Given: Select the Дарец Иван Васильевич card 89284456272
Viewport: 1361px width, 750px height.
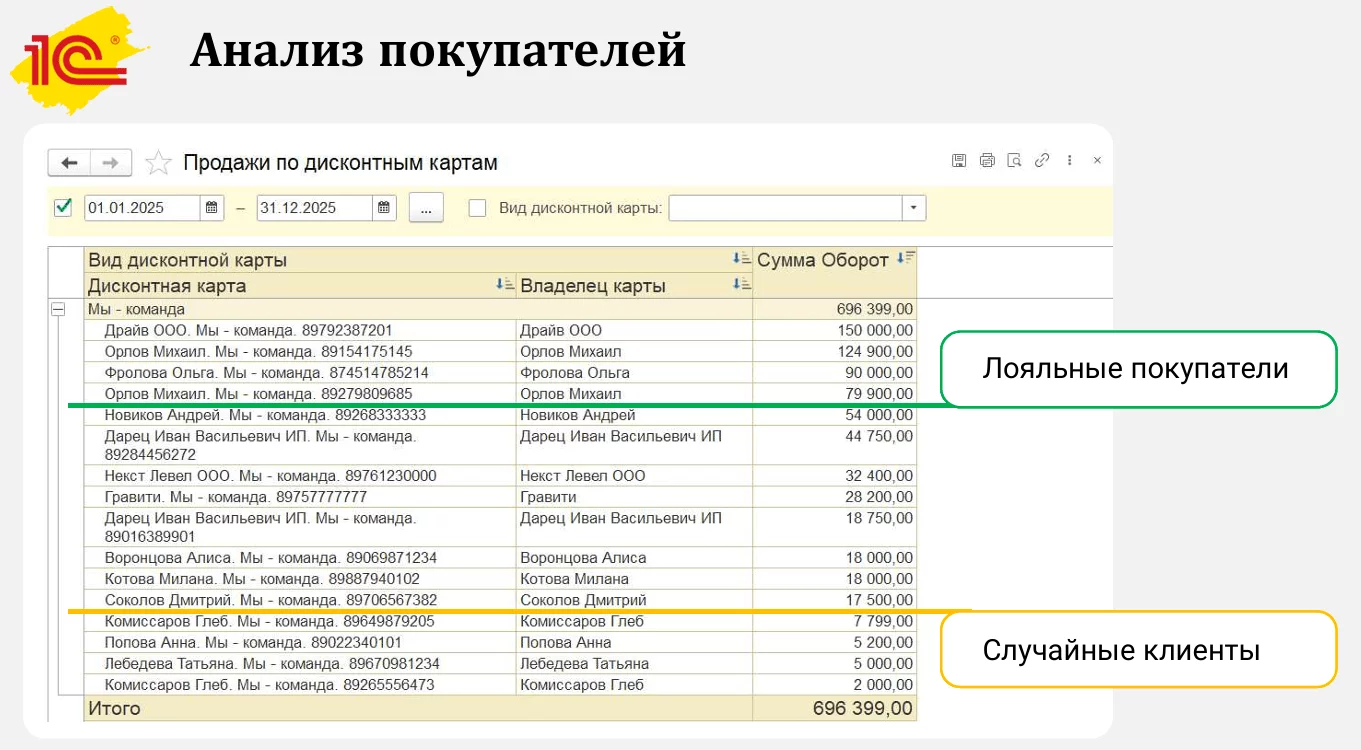Looking at the screenshot, I should pos(300,445).
